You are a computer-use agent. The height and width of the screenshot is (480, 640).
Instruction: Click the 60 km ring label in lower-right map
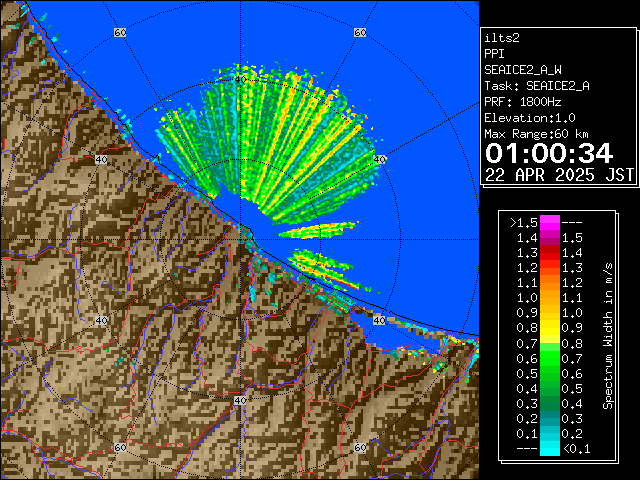pyautogui.click(x=360, y=447)
